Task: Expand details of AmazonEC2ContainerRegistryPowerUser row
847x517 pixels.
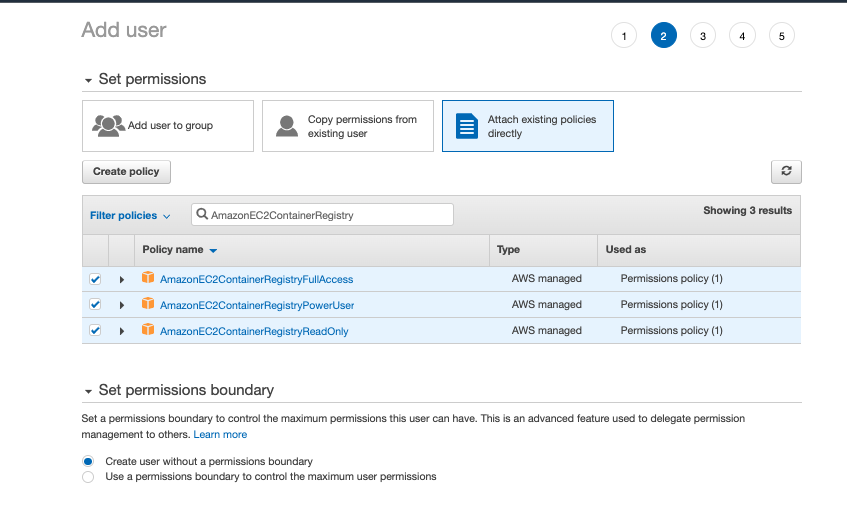Action: 122,305
